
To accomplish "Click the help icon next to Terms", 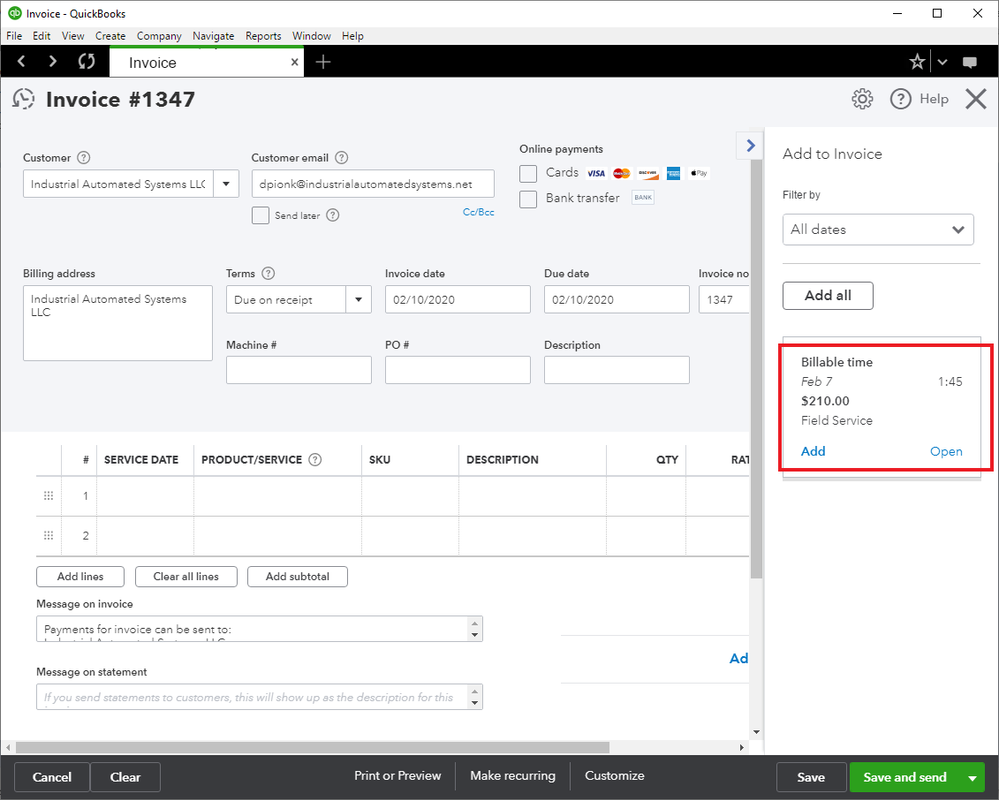I will click(x=268, y=273).
